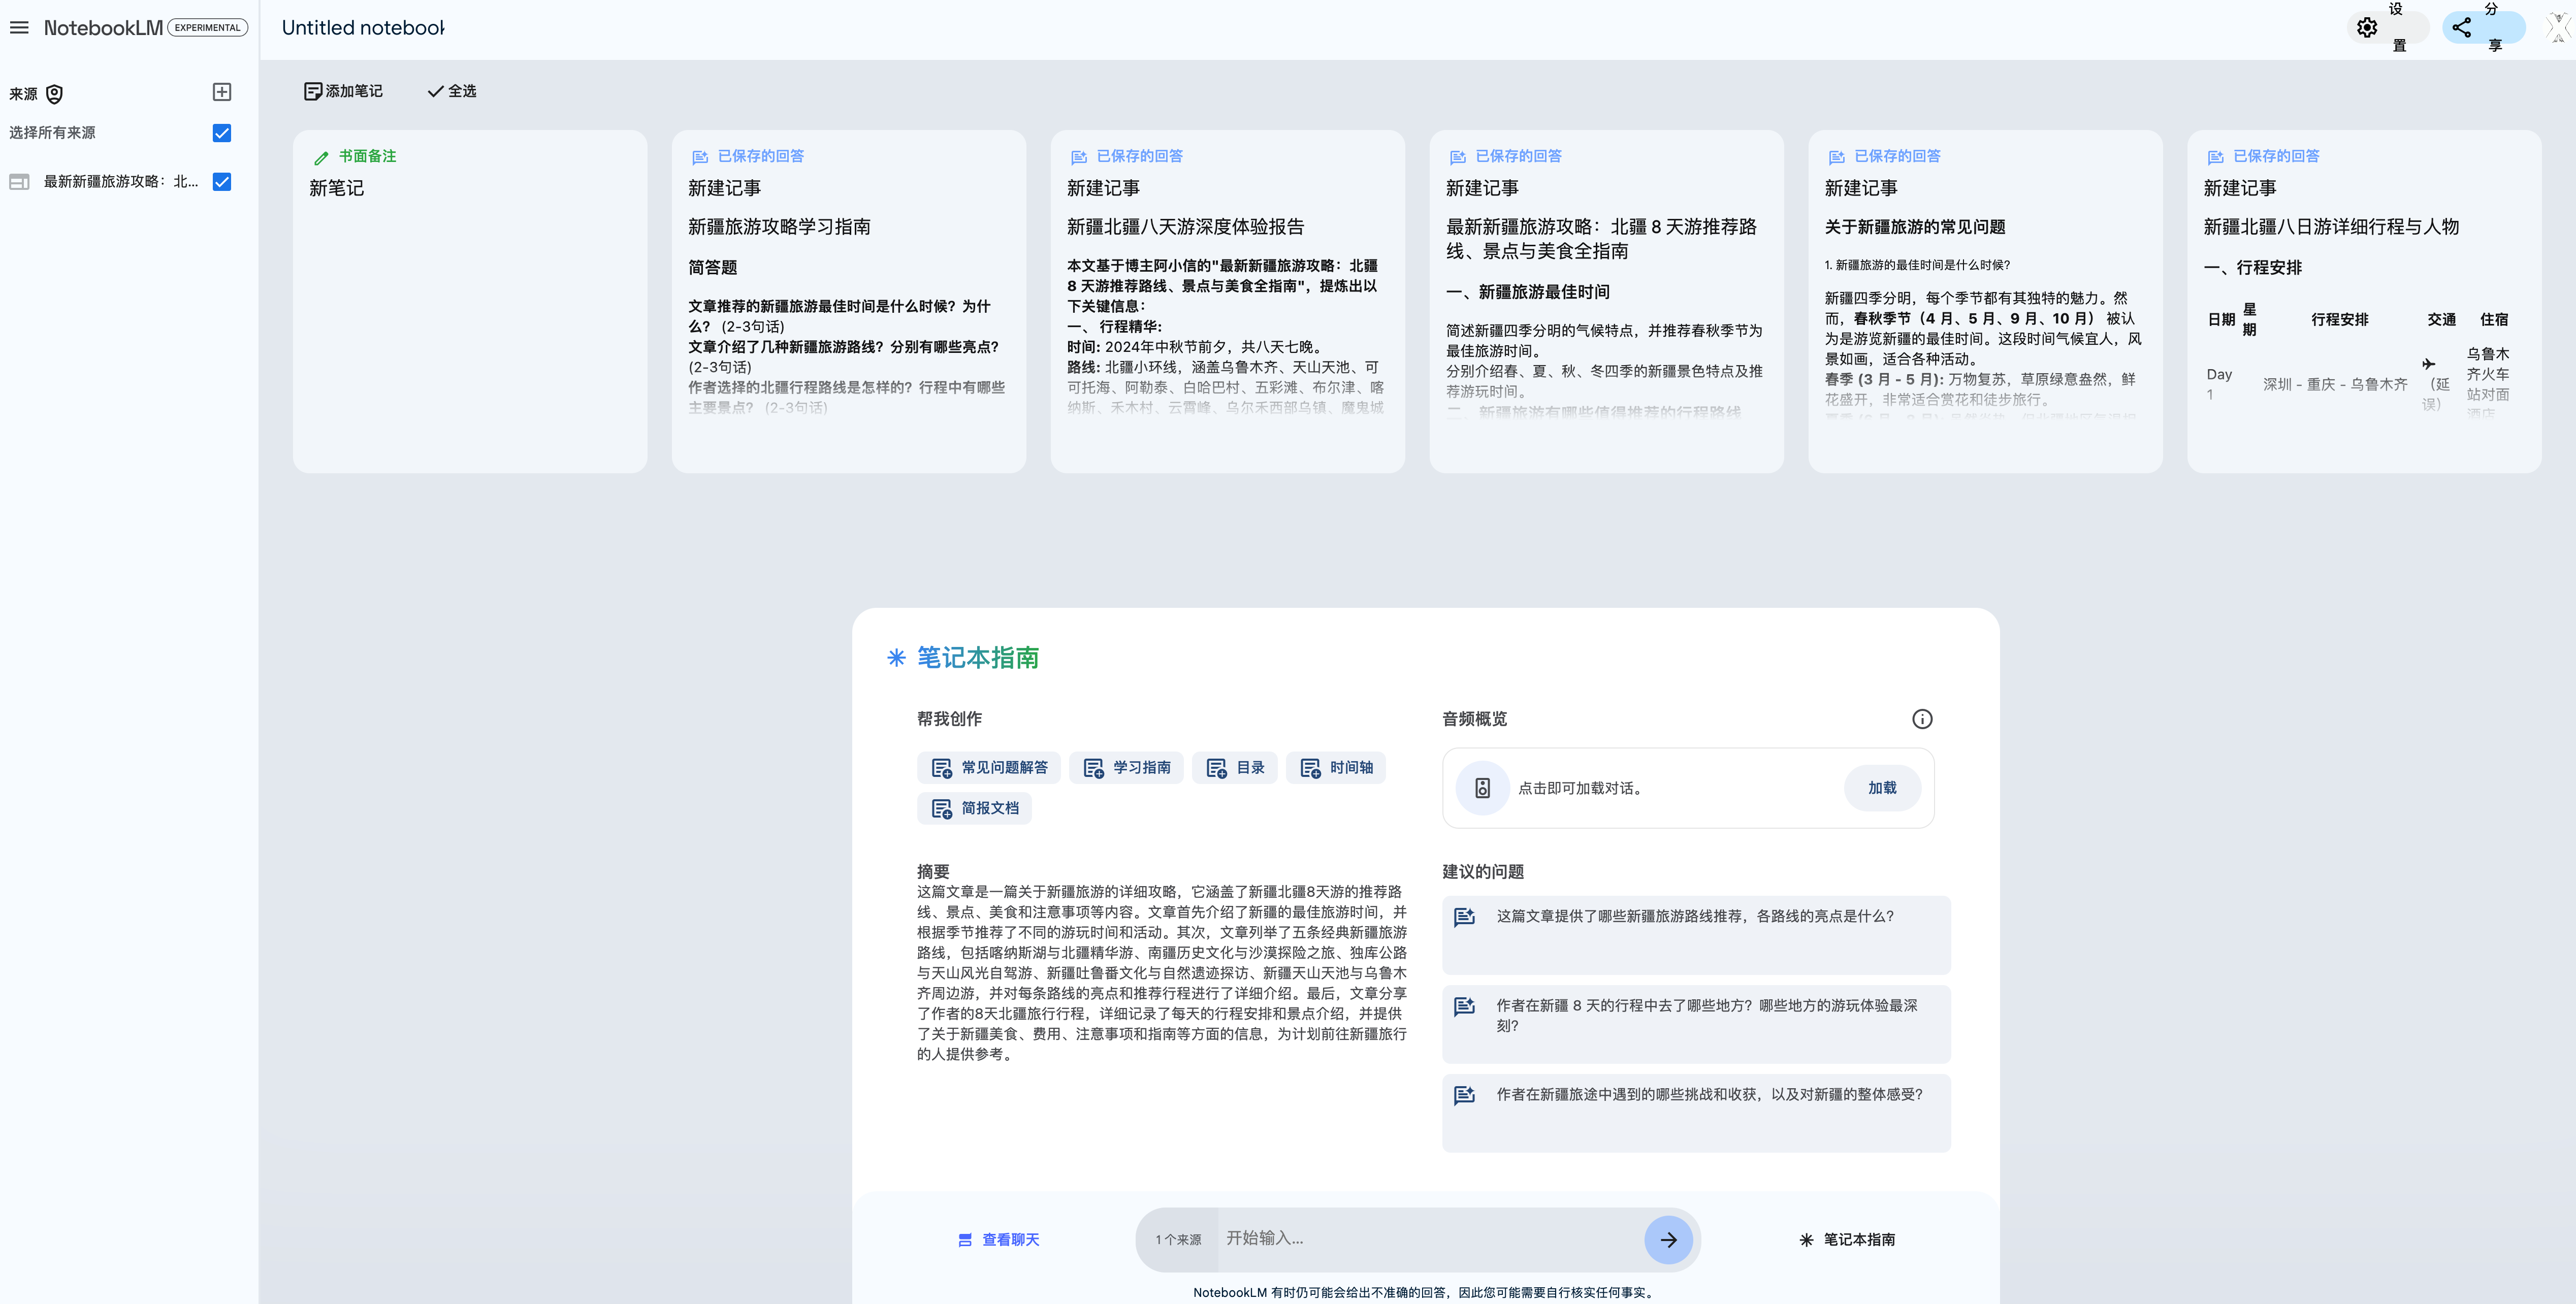Click the Untitled notebook title
The image size is (2576, 1304).
(x=363, y=28)
